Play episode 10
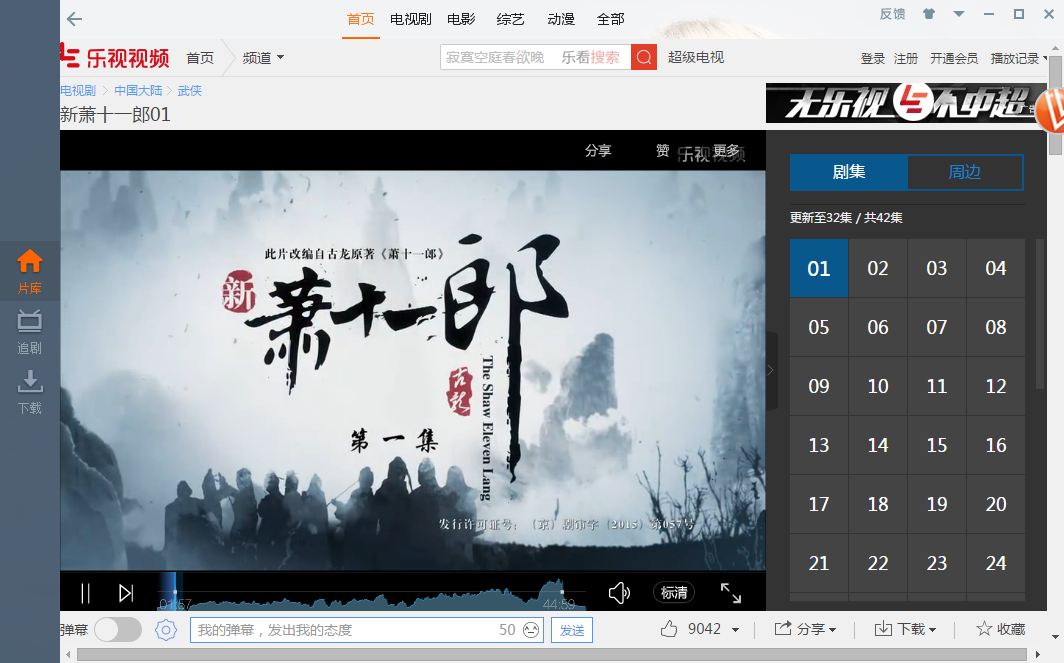The width and height of the screenshot is (1064, 663). click(877, 386)
